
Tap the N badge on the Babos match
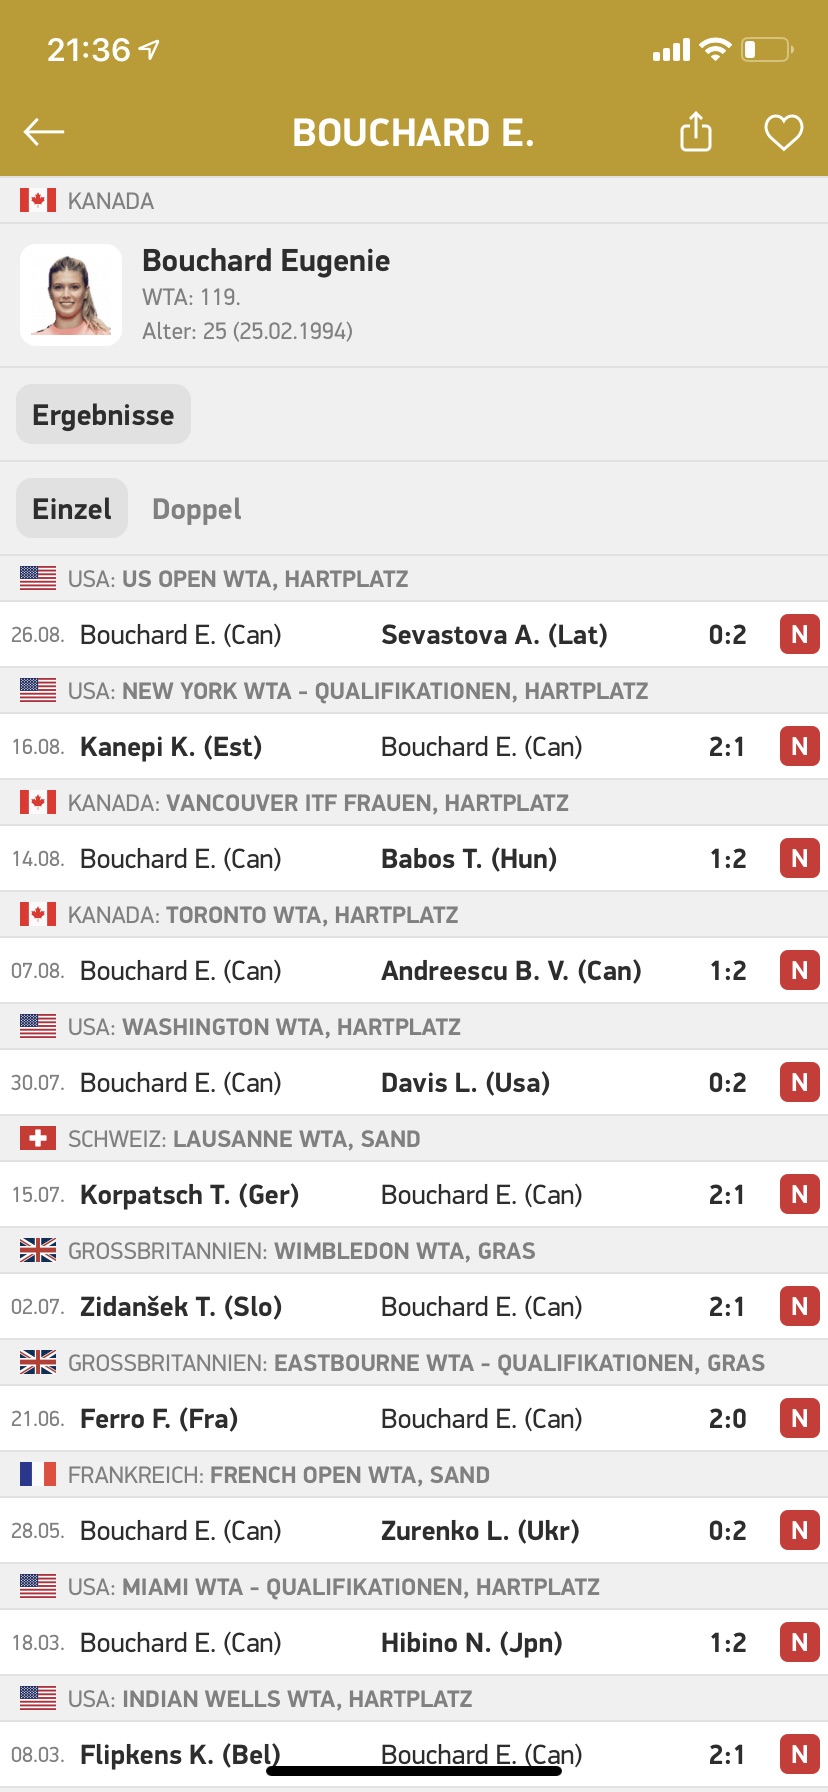coord(799,859)
